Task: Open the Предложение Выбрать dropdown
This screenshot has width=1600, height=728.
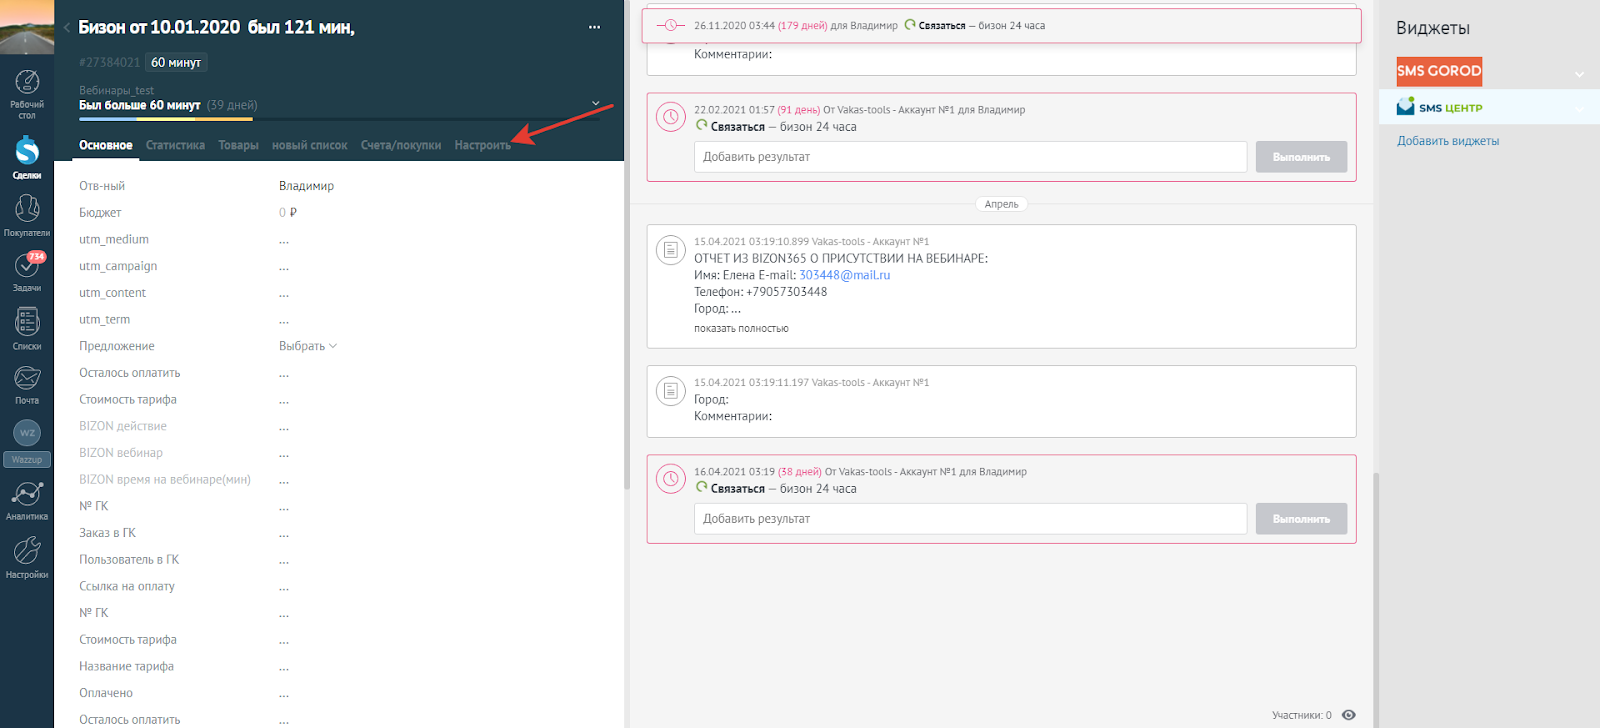Action: (x=307, y=346)
